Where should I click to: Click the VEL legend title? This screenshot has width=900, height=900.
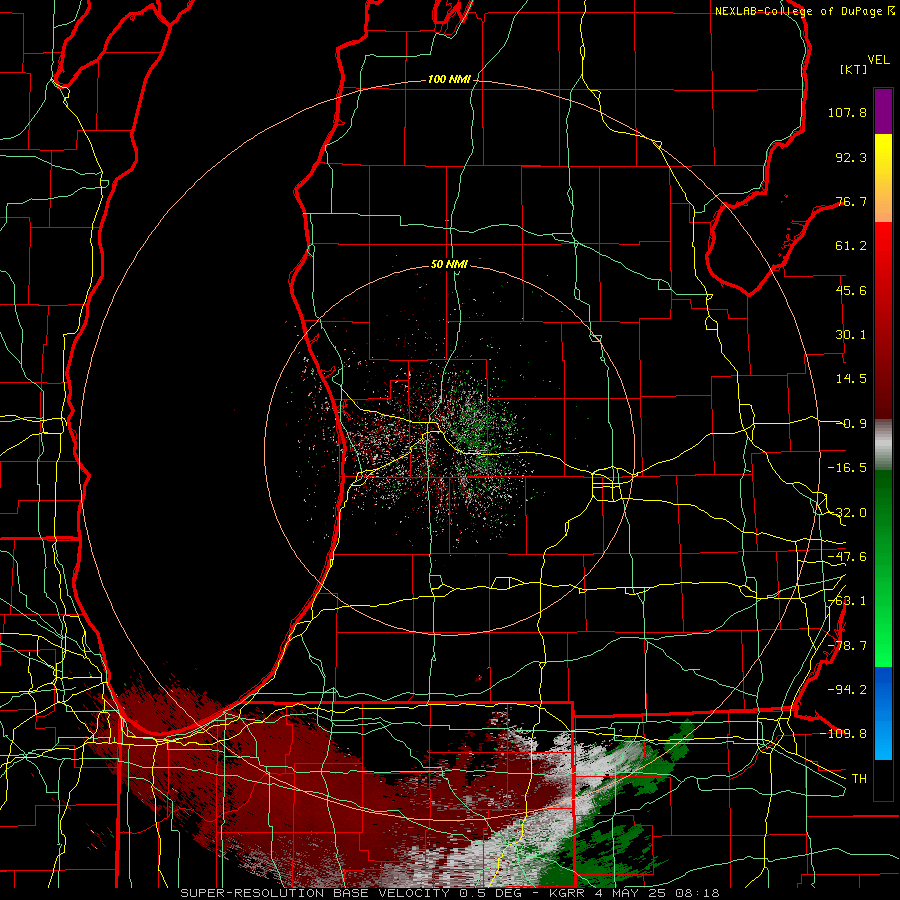pos(878,60)
